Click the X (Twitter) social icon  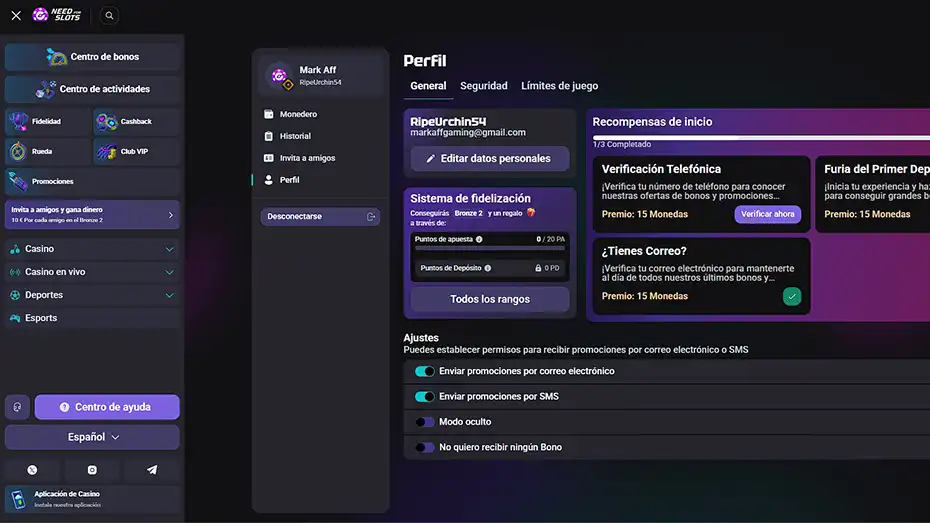[x=33, y=470]
